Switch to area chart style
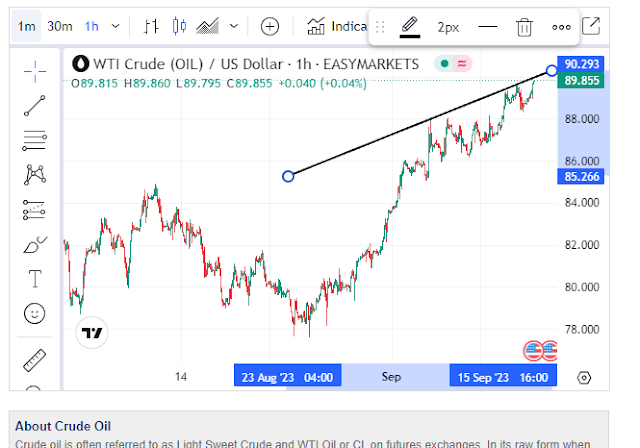The image size is (640, 448). (x=207, y=27)
